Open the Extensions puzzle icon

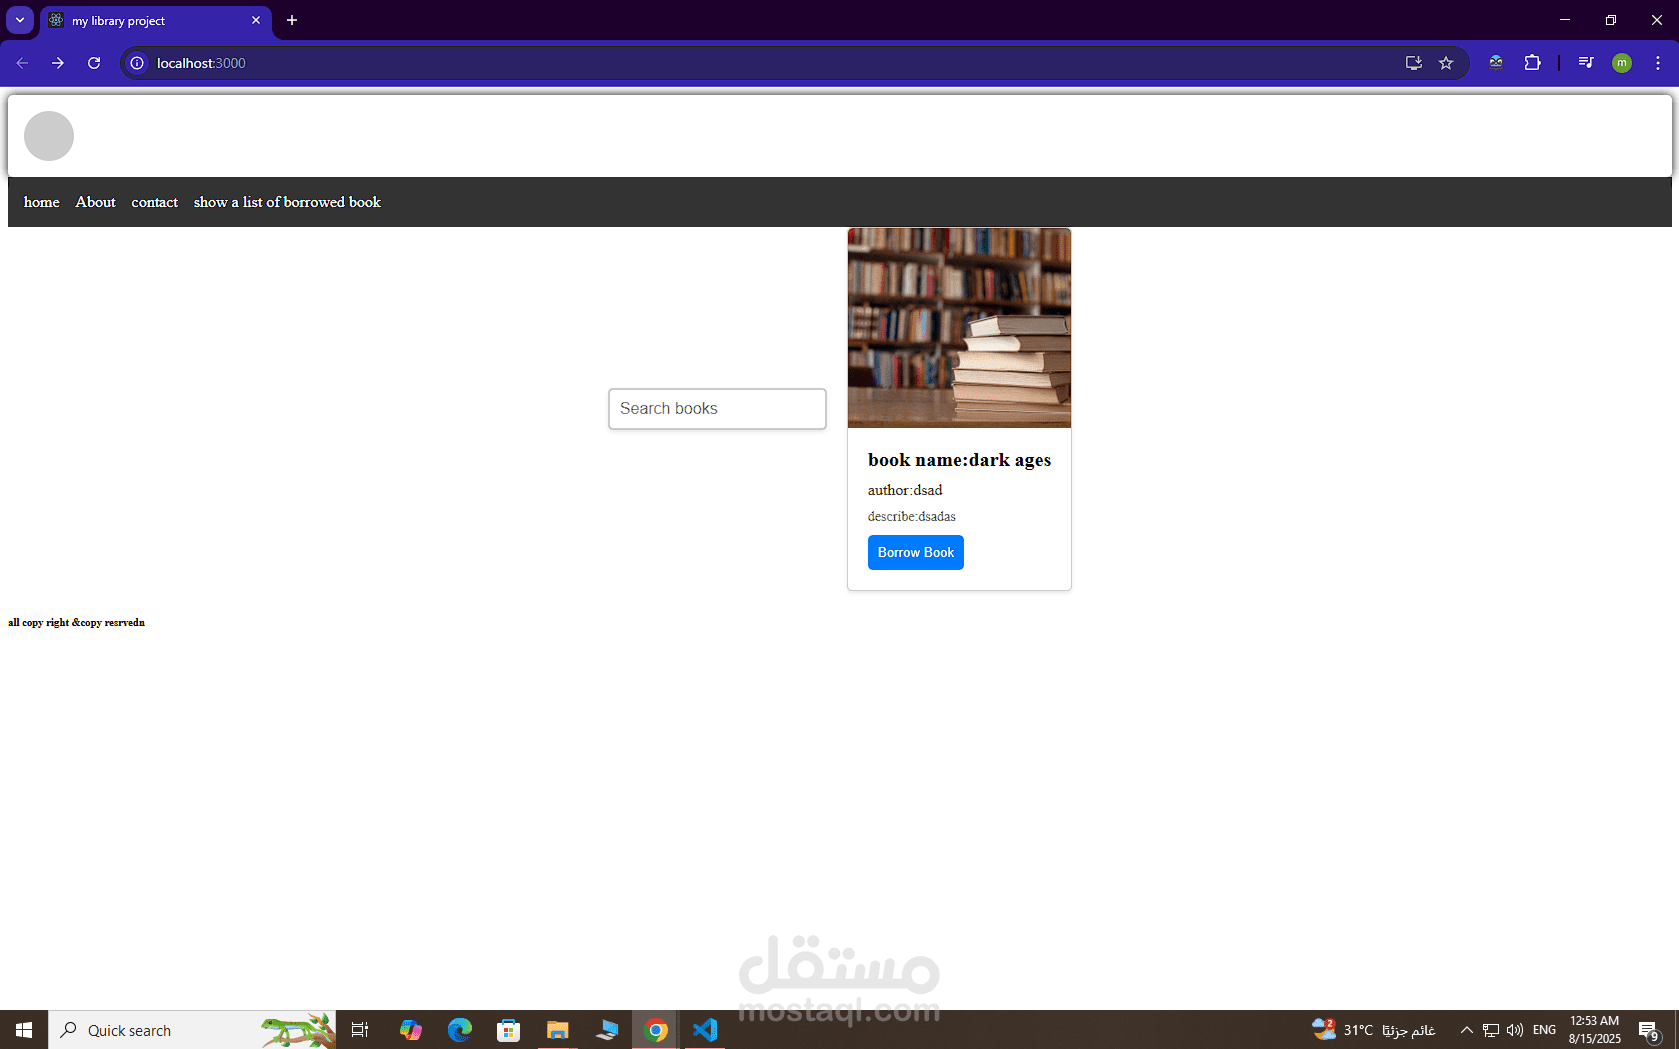pos(1532,63)
